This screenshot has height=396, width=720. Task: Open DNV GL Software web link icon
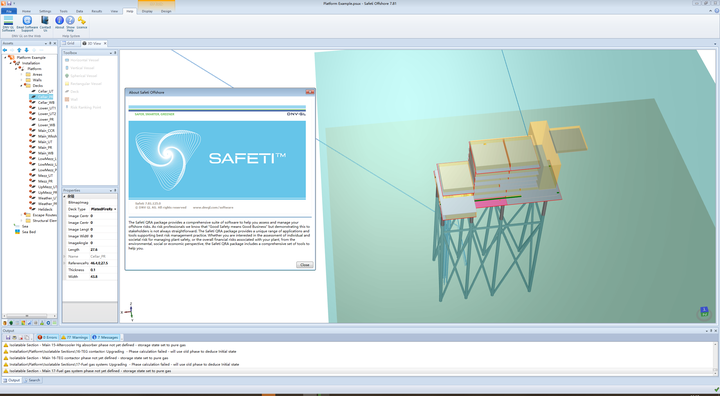coord(8,20)
